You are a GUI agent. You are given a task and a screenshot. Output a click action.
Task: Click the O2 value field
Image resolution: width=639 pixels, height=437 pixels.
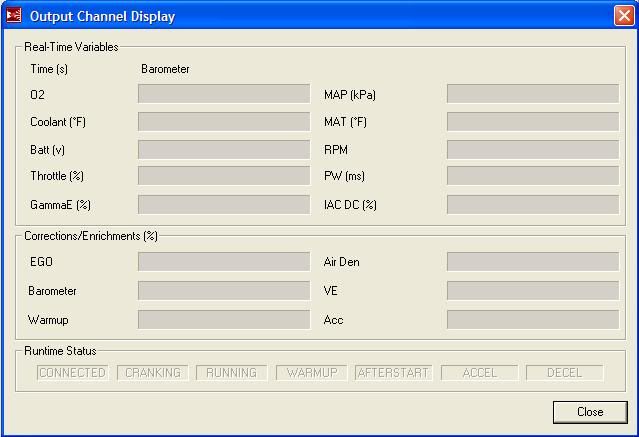pyautogui.click(x=224, y=94)
